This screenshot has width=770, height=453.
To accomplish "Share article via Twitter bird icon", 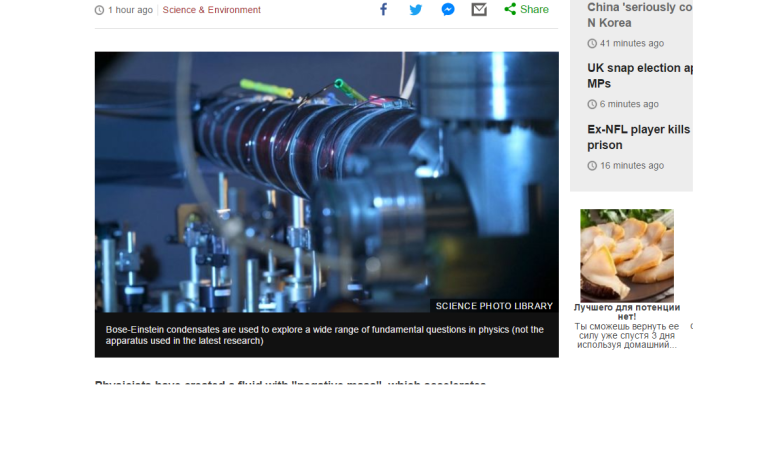I will tap(415, 10).
